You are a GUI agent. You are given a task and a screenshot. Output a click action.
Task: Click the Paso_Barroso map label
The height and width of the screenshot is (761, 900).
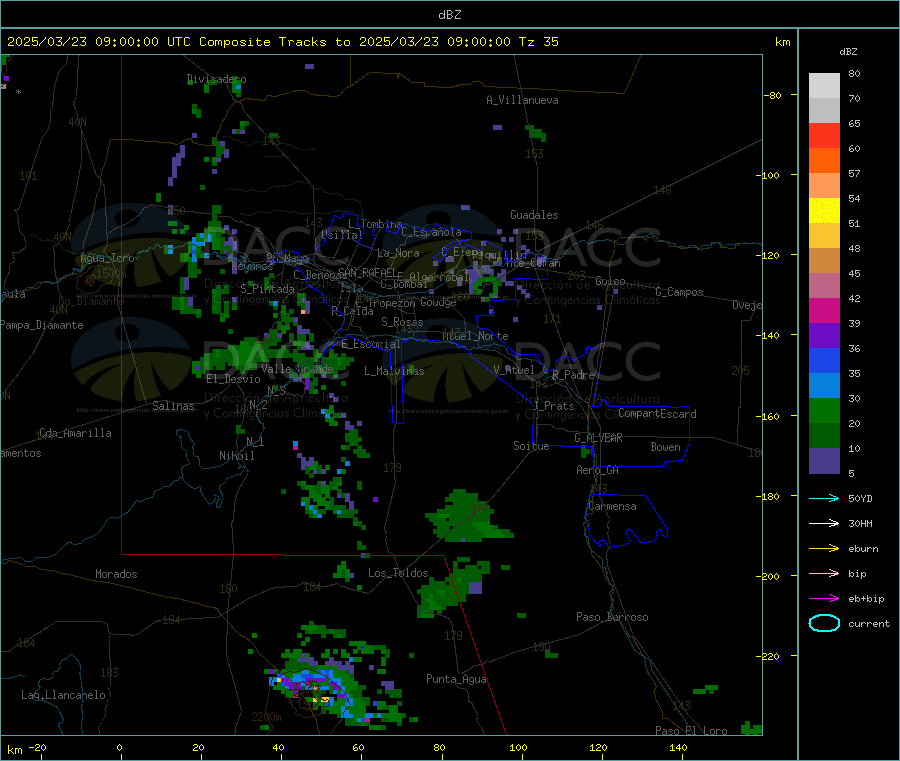(612, 617)
